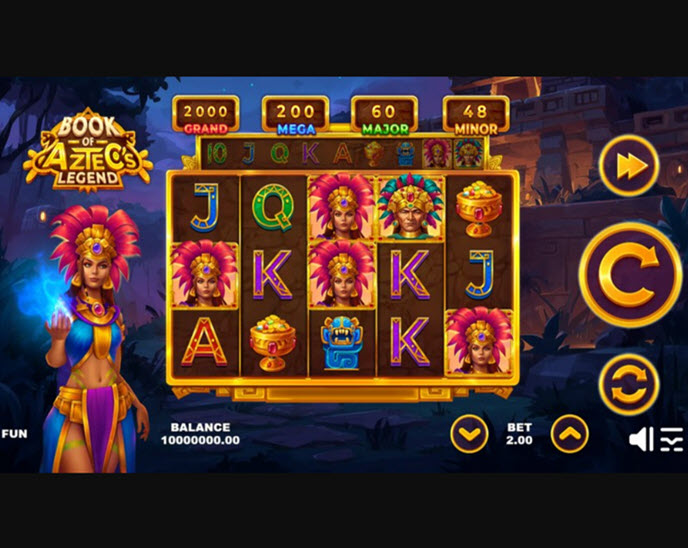Open the settings menu sliders icon
Screen dimensions: 688x548
point(671,439)
